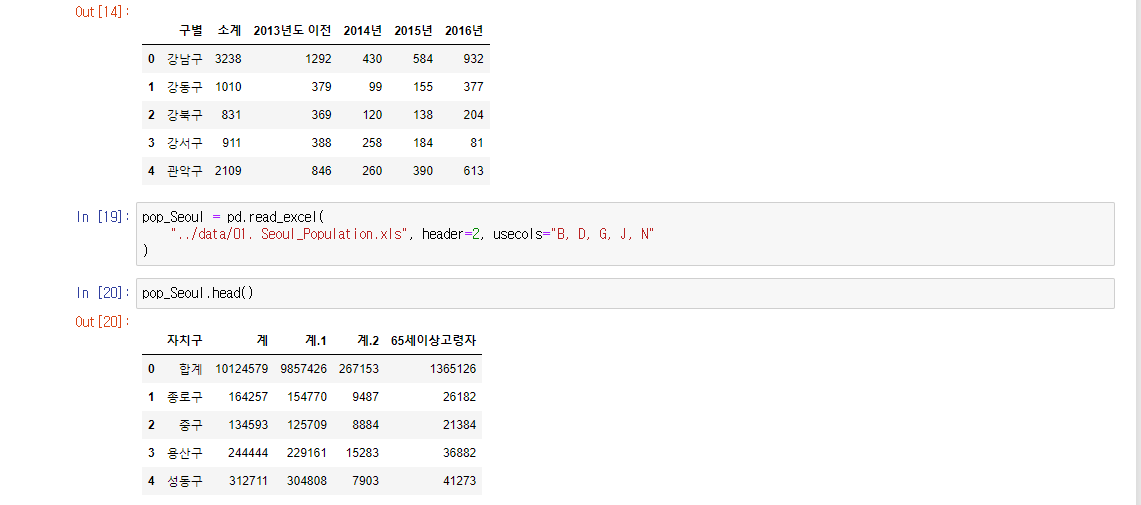
Task: Click the 자치구 column header
Action: click(185, 341)
